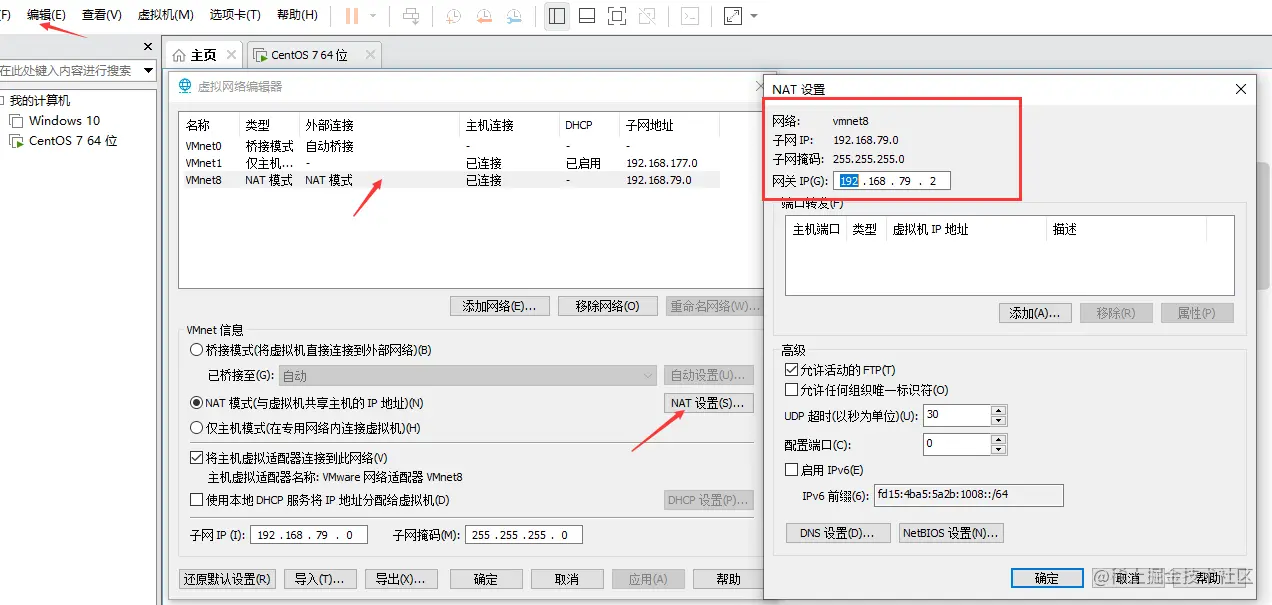1272x605 pixels.
Task: Click the search box in the library panel
Action: [69, 70]
